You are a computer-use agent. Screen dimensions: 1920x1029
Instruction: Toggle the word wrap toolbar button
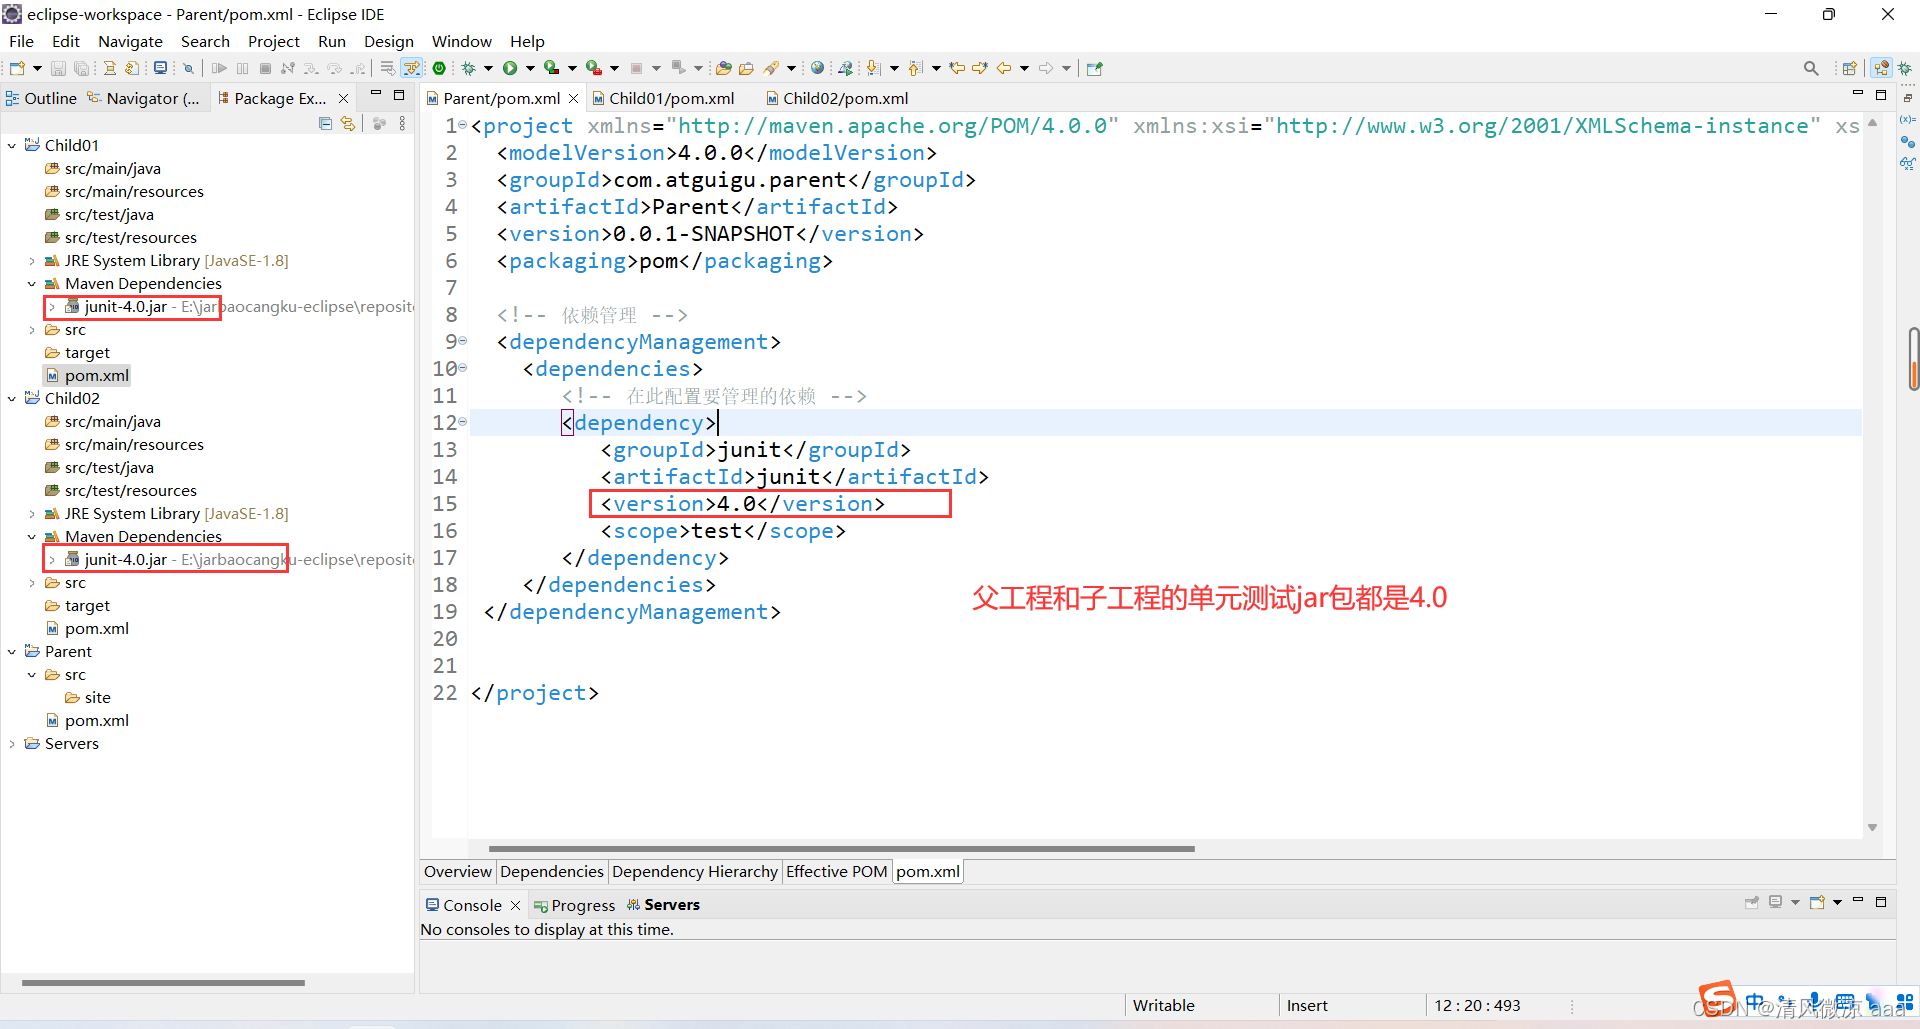pyautogui.click(x=388, y=68)
